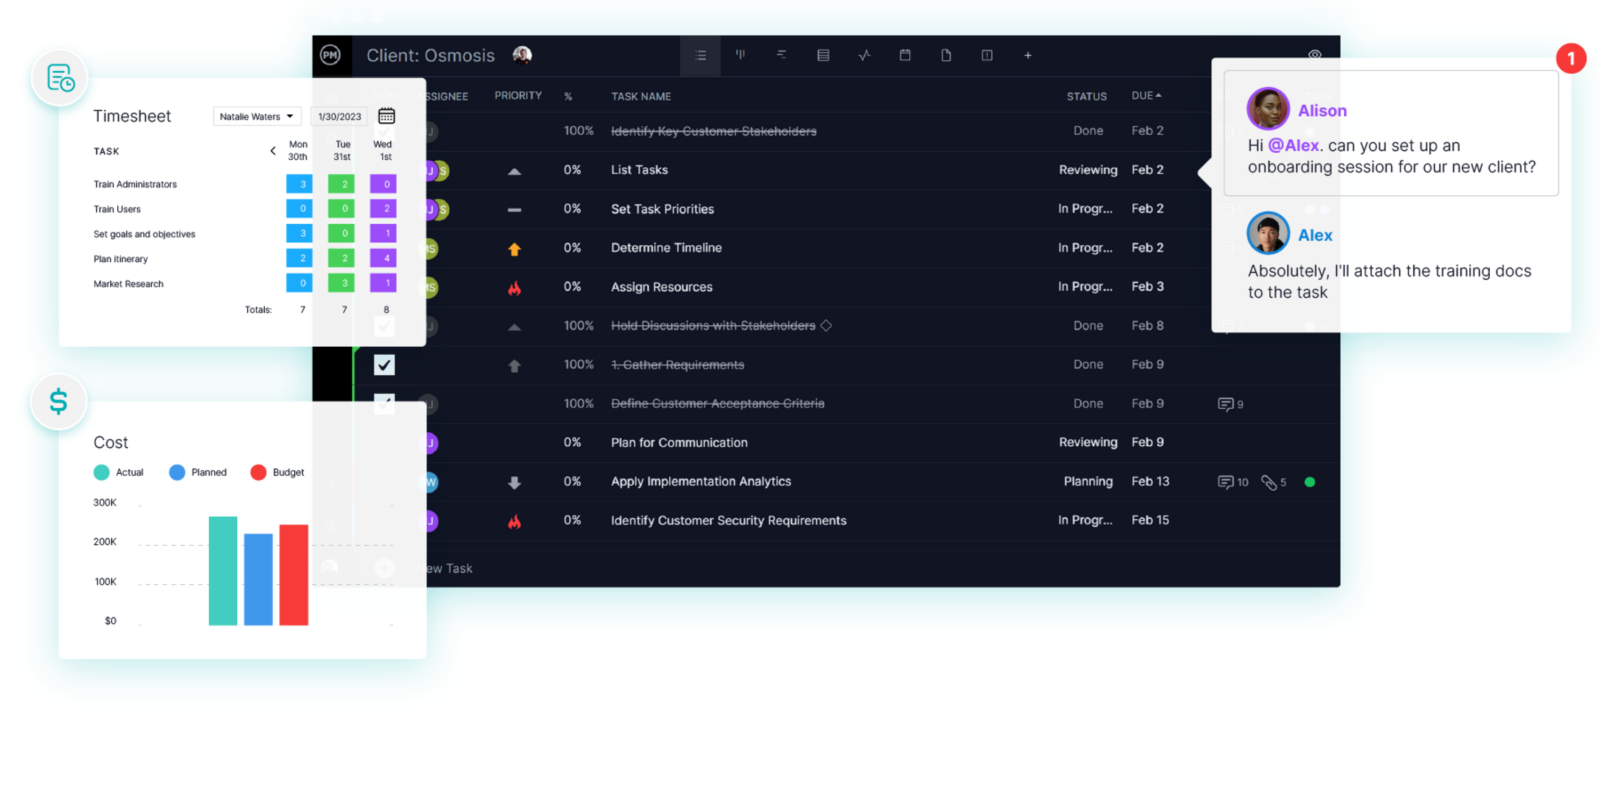
Task: Open In Progress status of Determine Timeline
Action: pyautogui.click(x=1085, y=248)
